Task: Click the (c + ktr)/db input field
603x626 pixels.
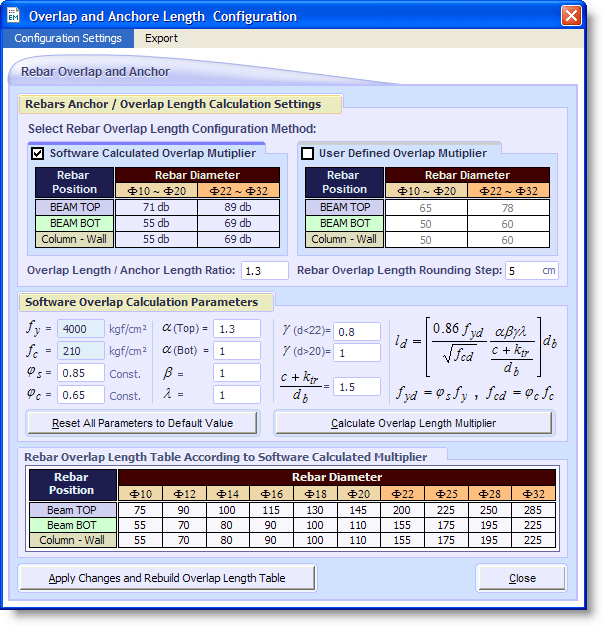Action: [x=357, y=386]
